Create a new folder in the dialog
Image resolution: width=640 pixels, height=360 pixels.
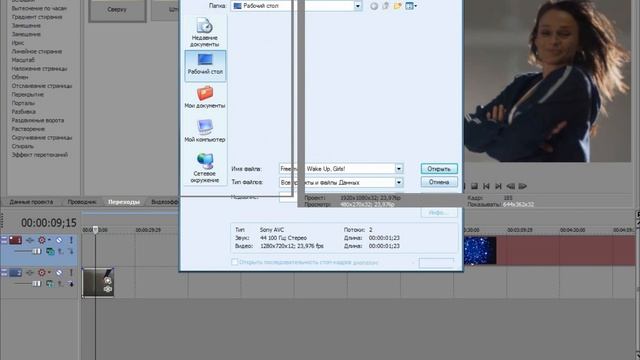[398, 6]
